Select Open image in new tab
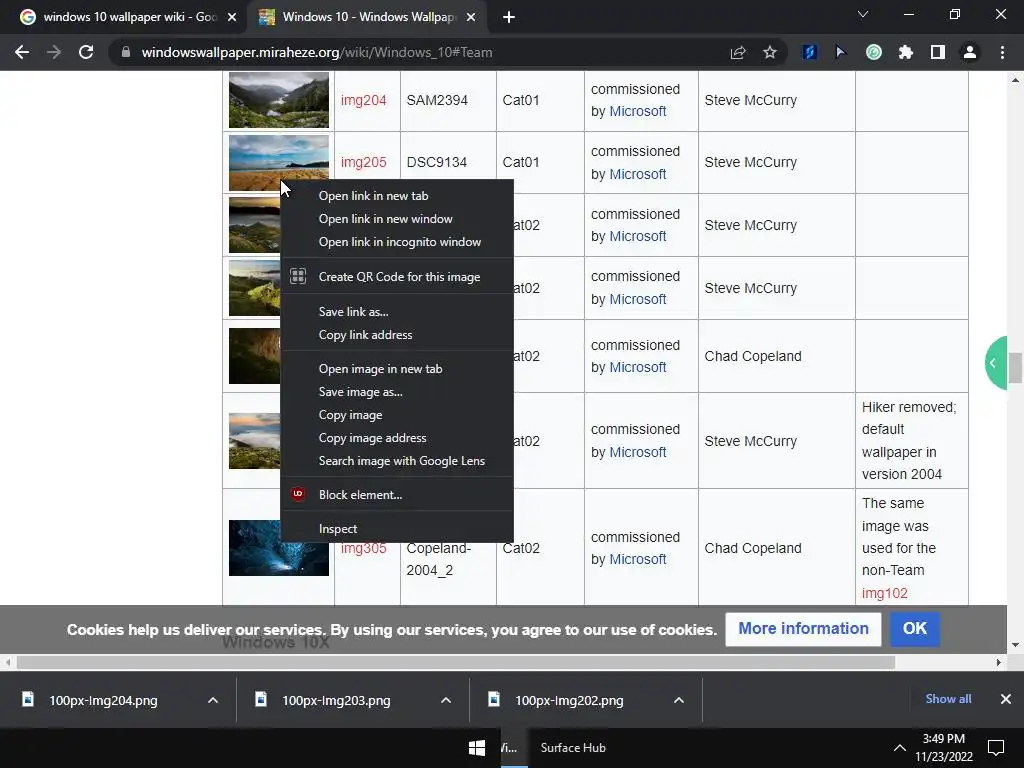Image resolution: width=1024 pixels, height=768 pixels. click(396, 369)
